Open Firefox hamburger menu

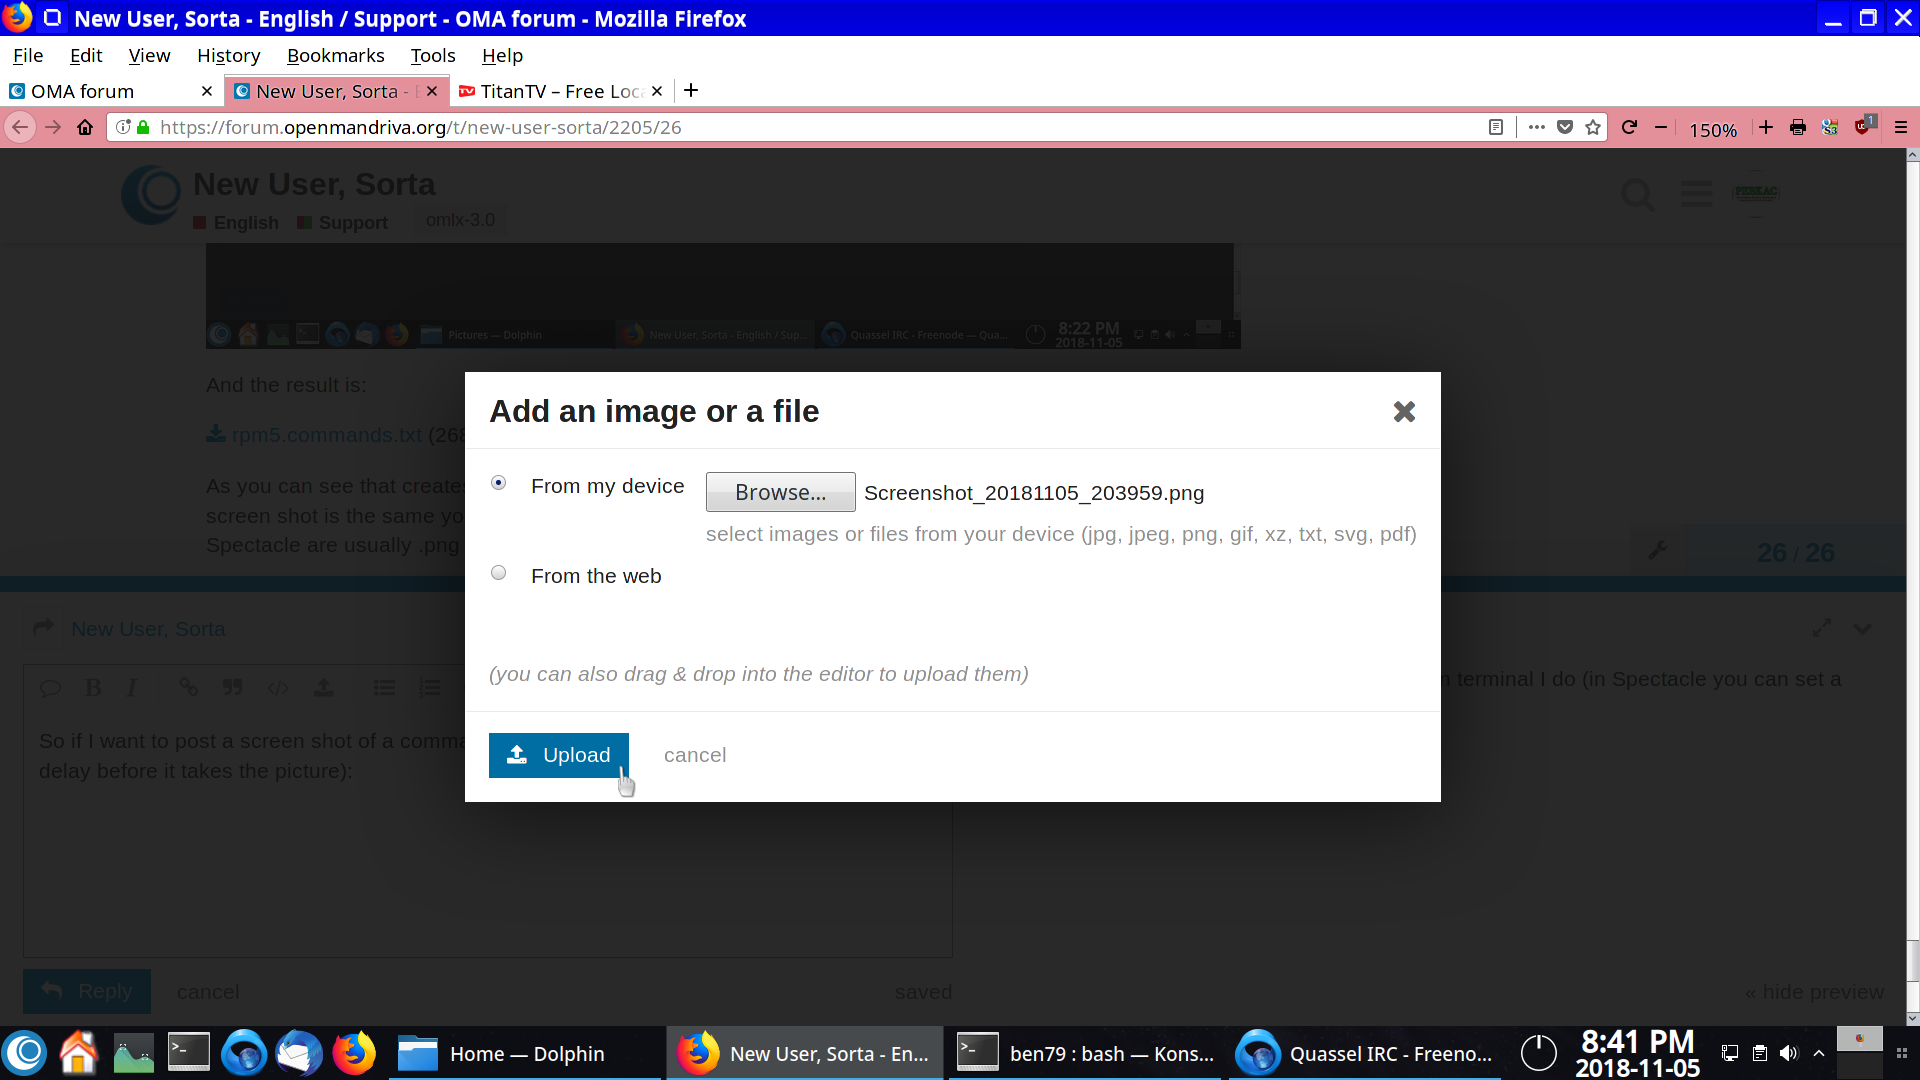click(1901, 127)
